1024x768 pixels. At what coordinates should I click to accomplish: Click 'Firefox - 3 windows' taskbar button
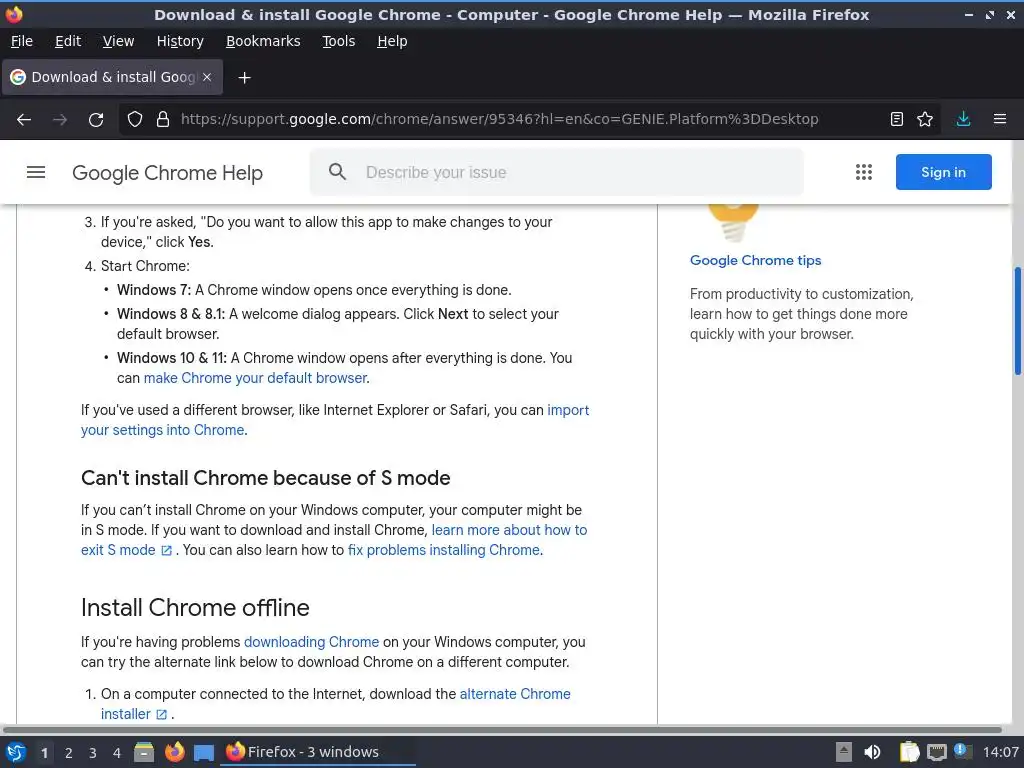[318, 752]
